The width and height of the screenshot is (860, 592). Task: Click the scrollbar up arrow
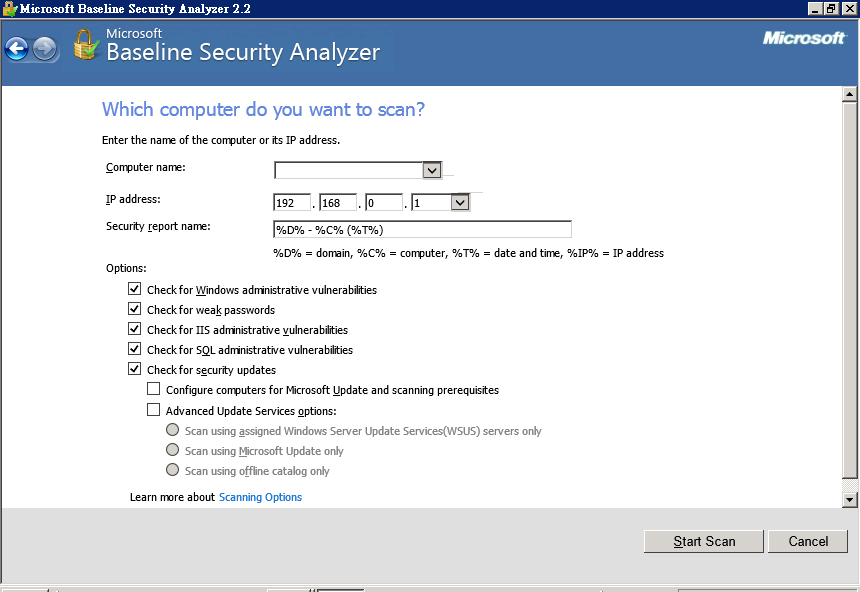[850, 95]
